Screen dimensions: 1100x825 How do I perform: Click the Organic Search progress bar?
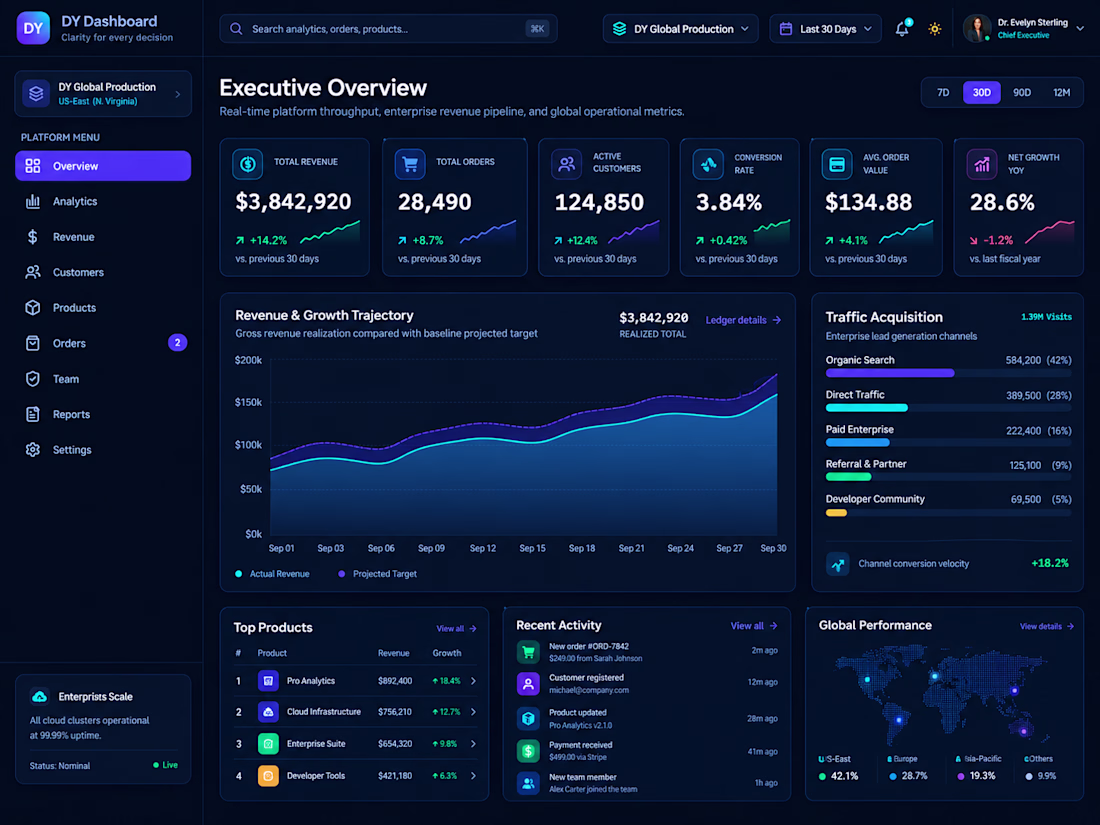[x=948, y=373]
